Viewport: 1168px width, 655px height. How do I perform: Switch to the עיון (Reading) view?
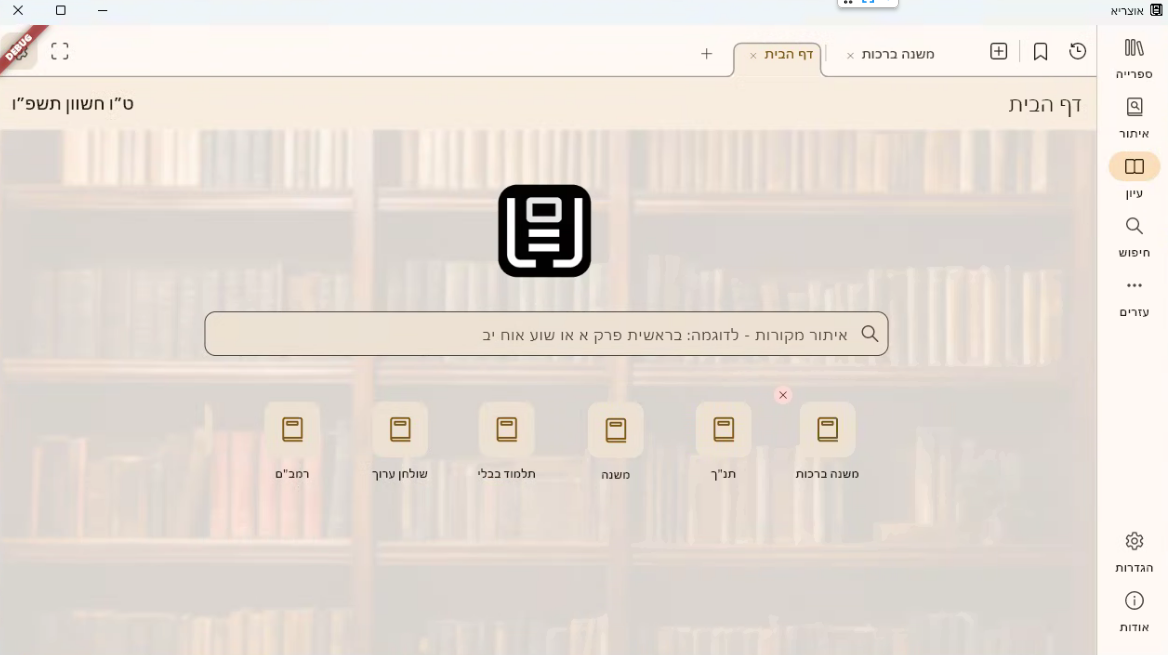[x=1134, y=167]
